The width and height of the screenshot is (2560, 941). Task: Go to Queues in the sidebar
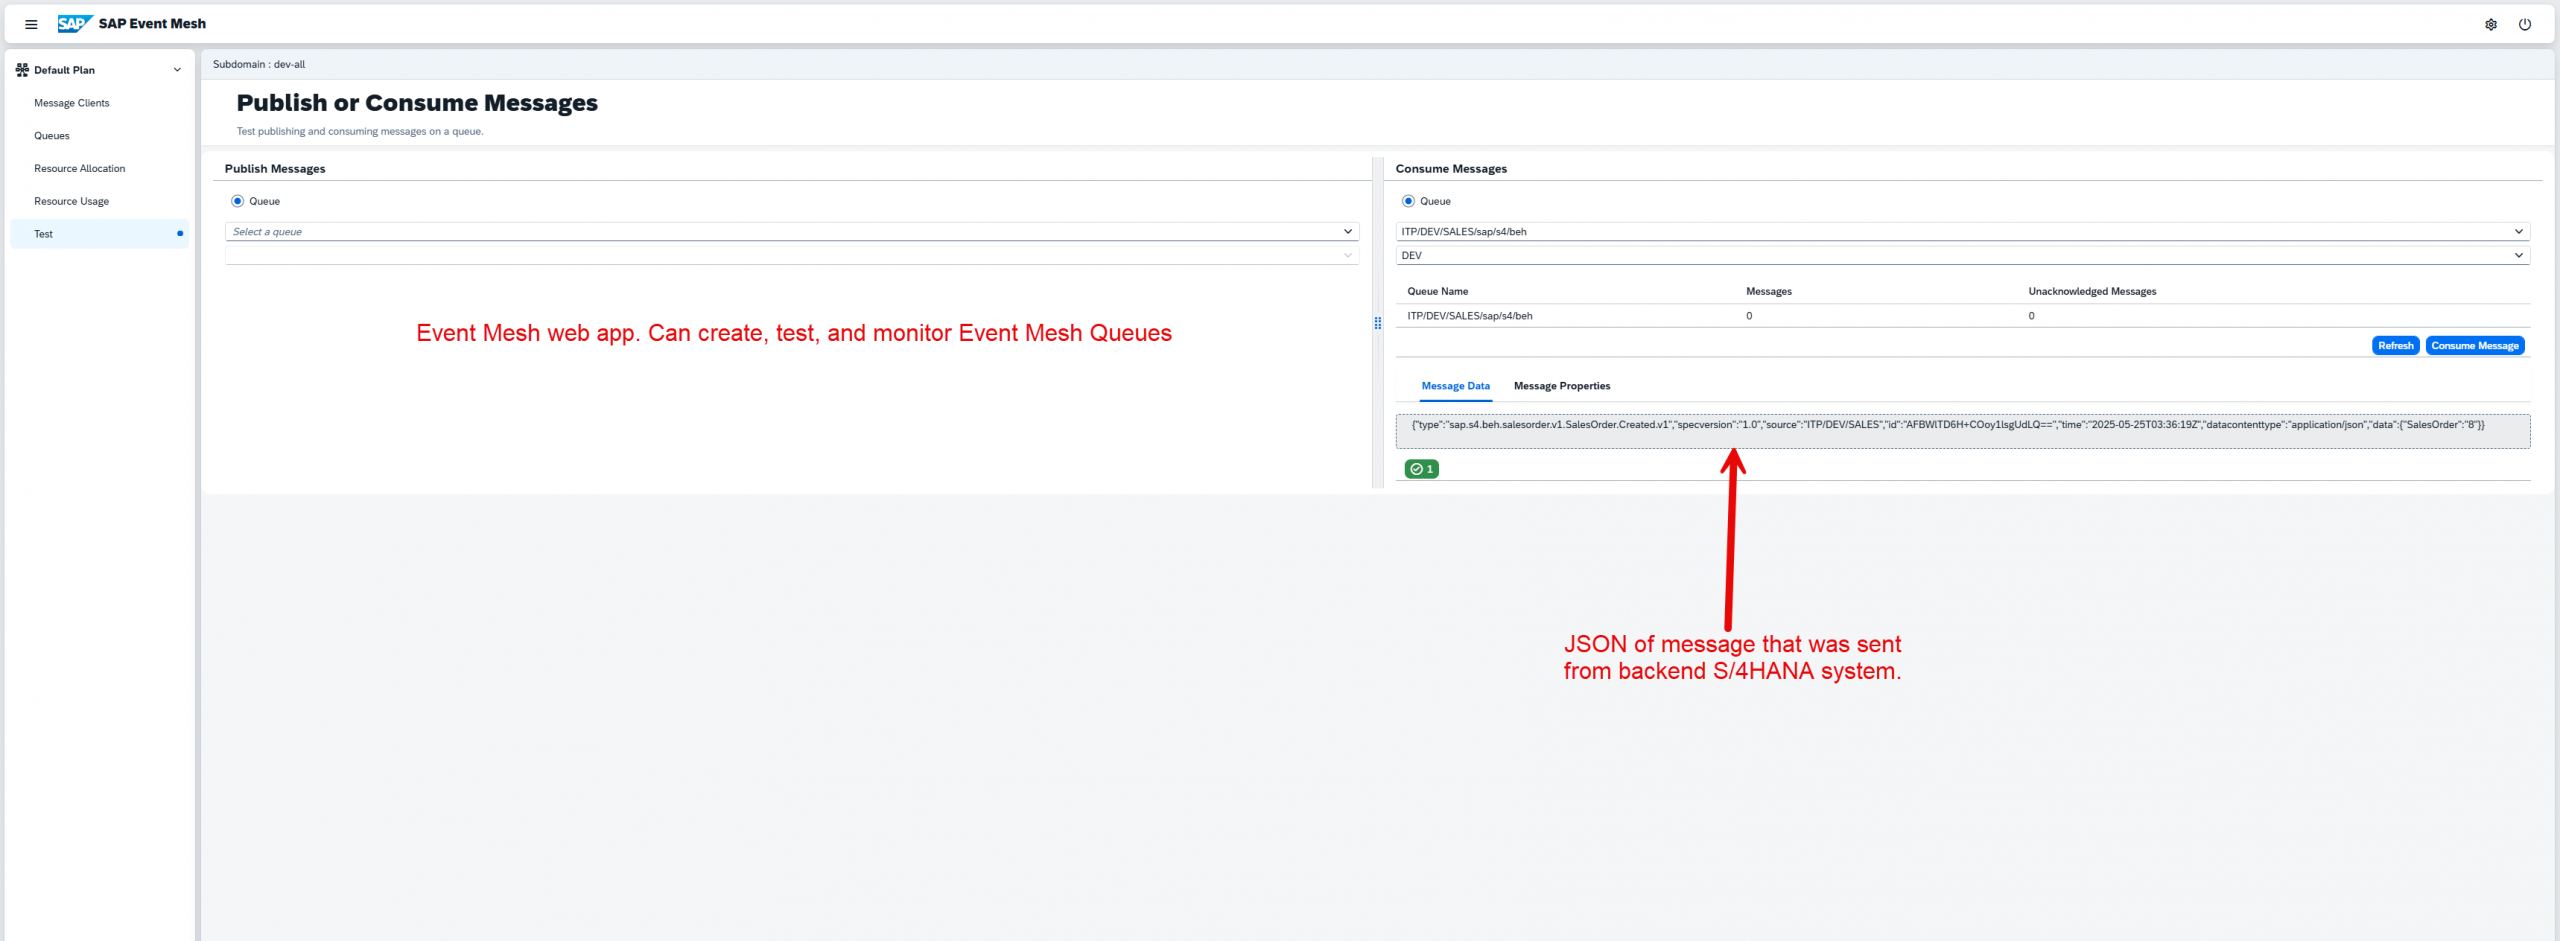[52, 136]
